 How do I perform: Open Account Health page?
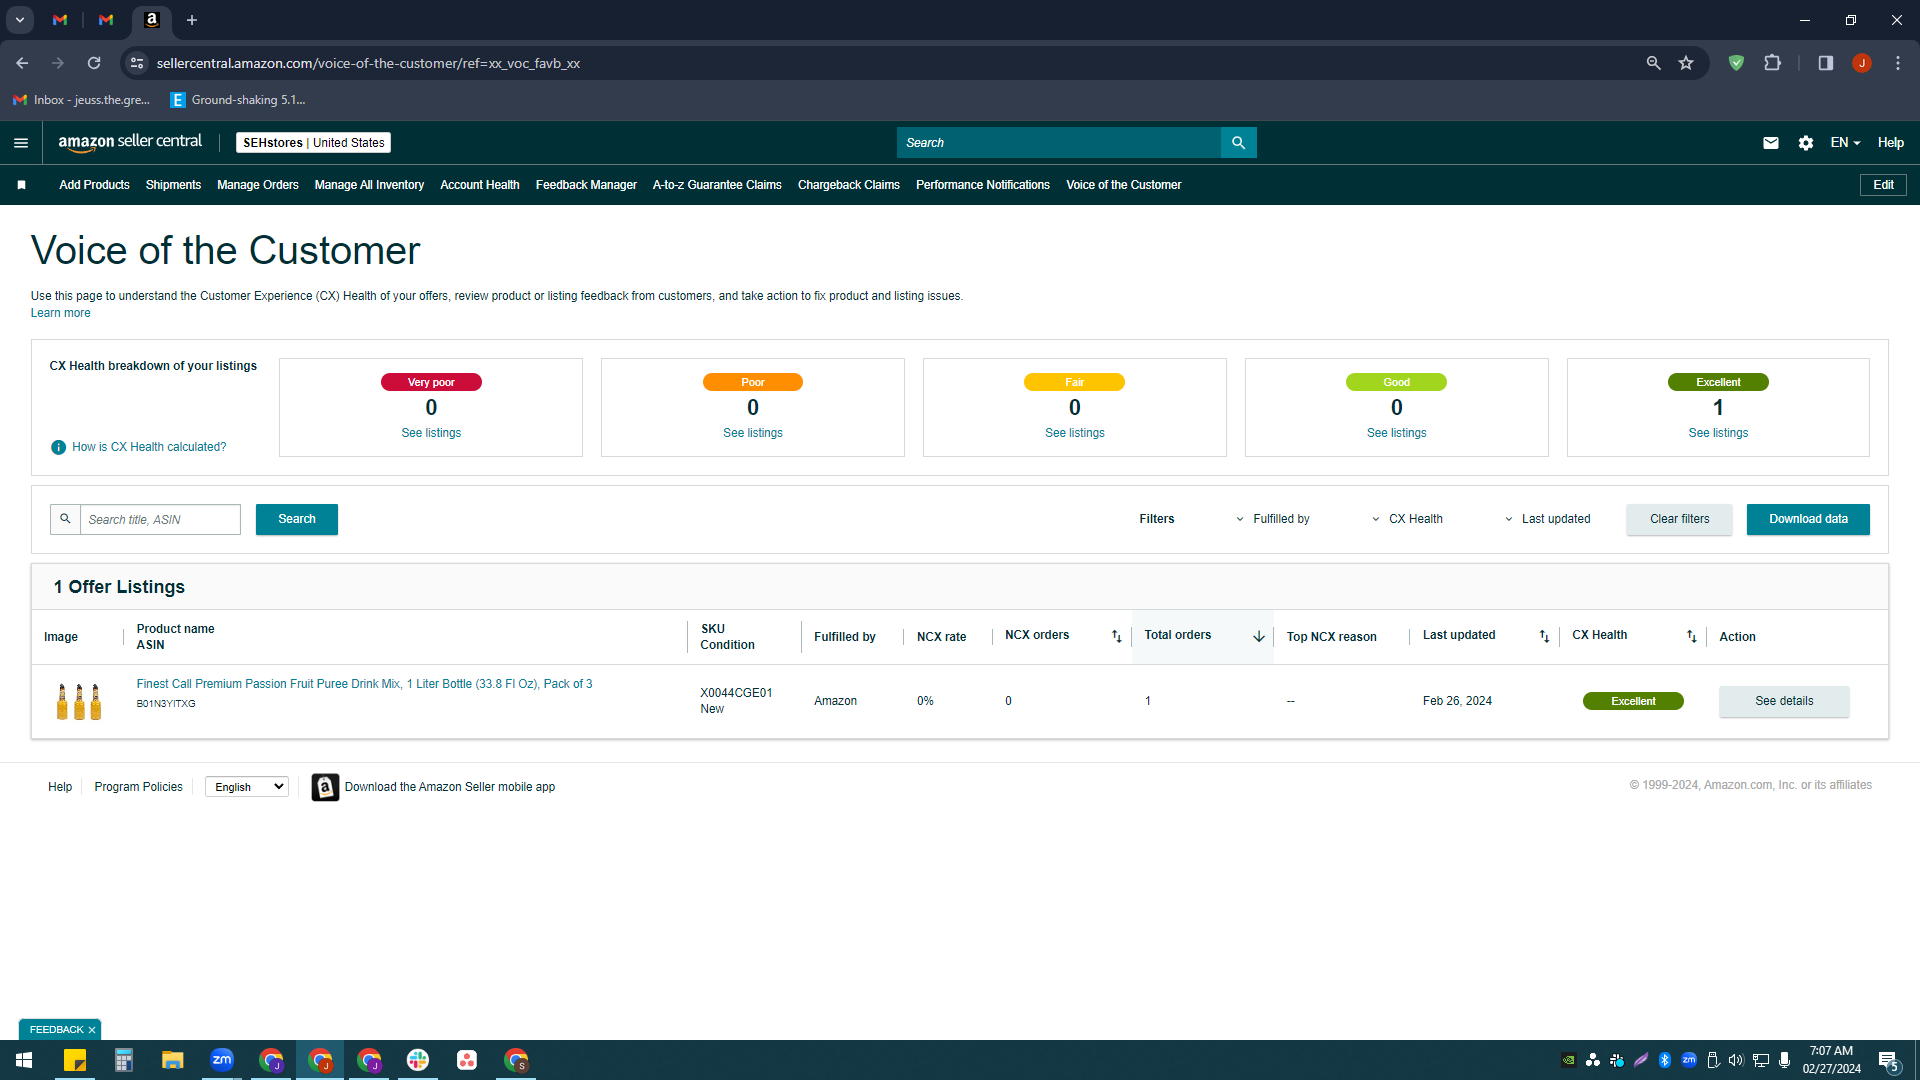coord(480,185)
